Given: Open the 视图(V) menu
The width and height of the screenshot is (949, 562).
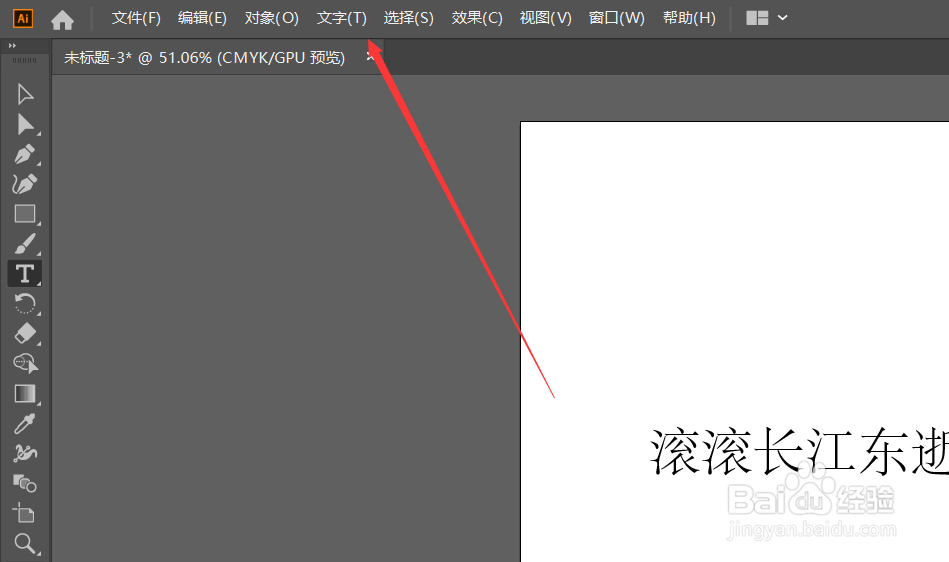Looking at the screenshot, I should [x=545, y=18].
